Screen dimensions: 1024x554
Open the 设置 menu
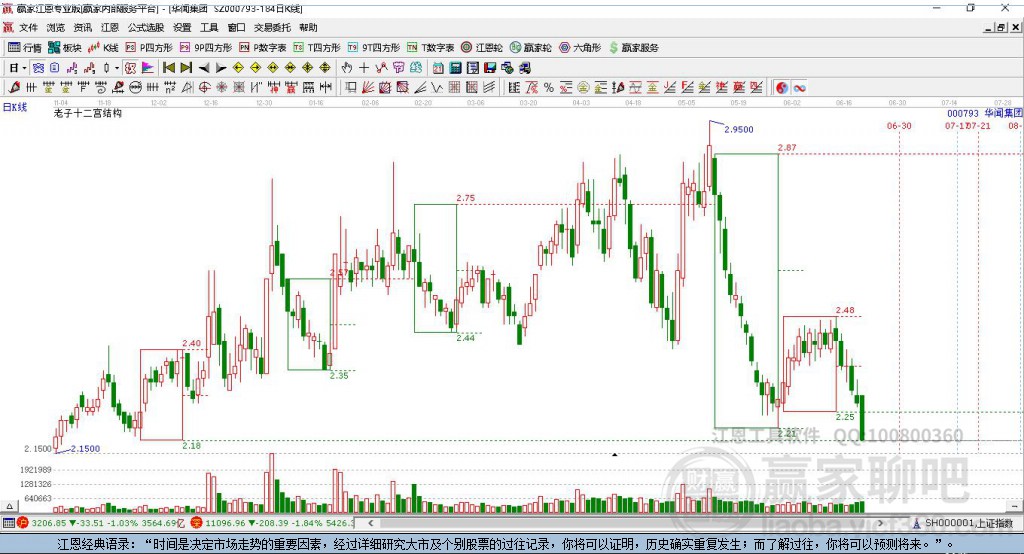coord(182,27)
